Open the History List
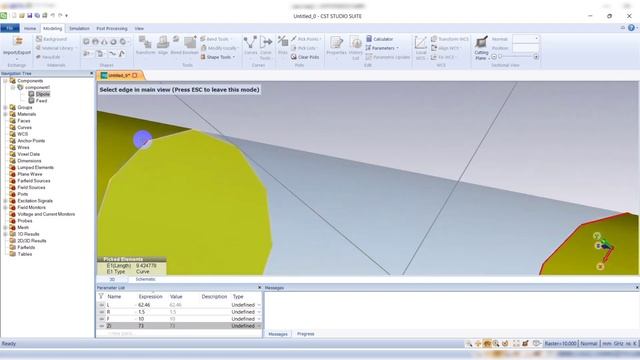Viewport: 640px width, 360px height. point(356,47)
